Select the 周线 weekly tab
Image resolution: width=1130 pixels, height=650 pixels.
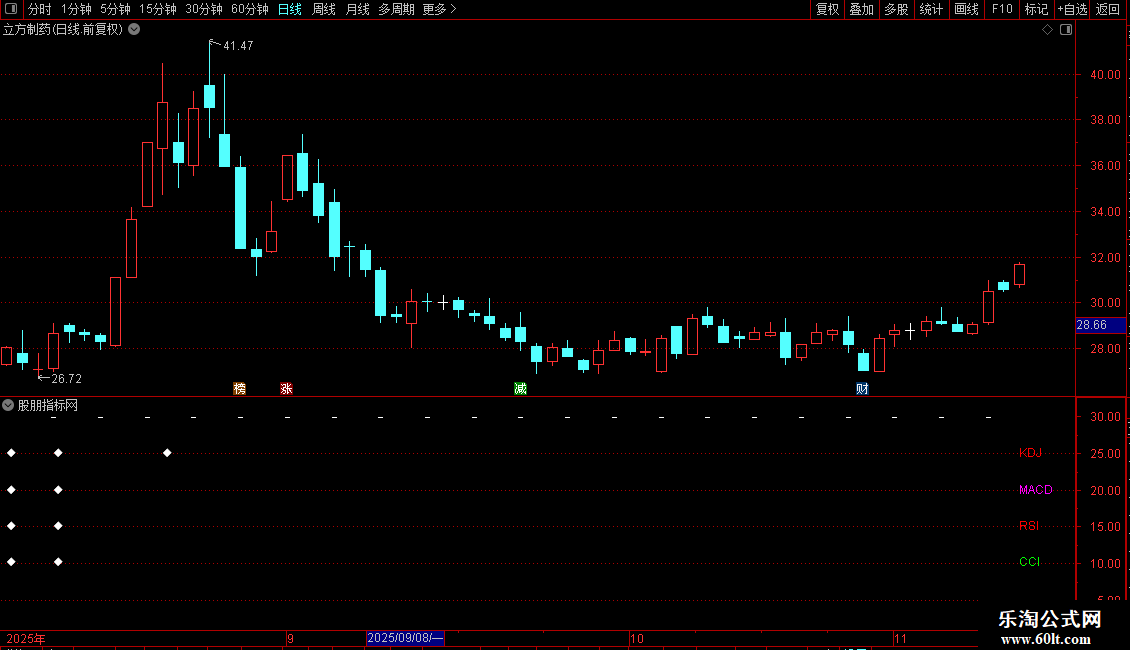coord(324,9)
